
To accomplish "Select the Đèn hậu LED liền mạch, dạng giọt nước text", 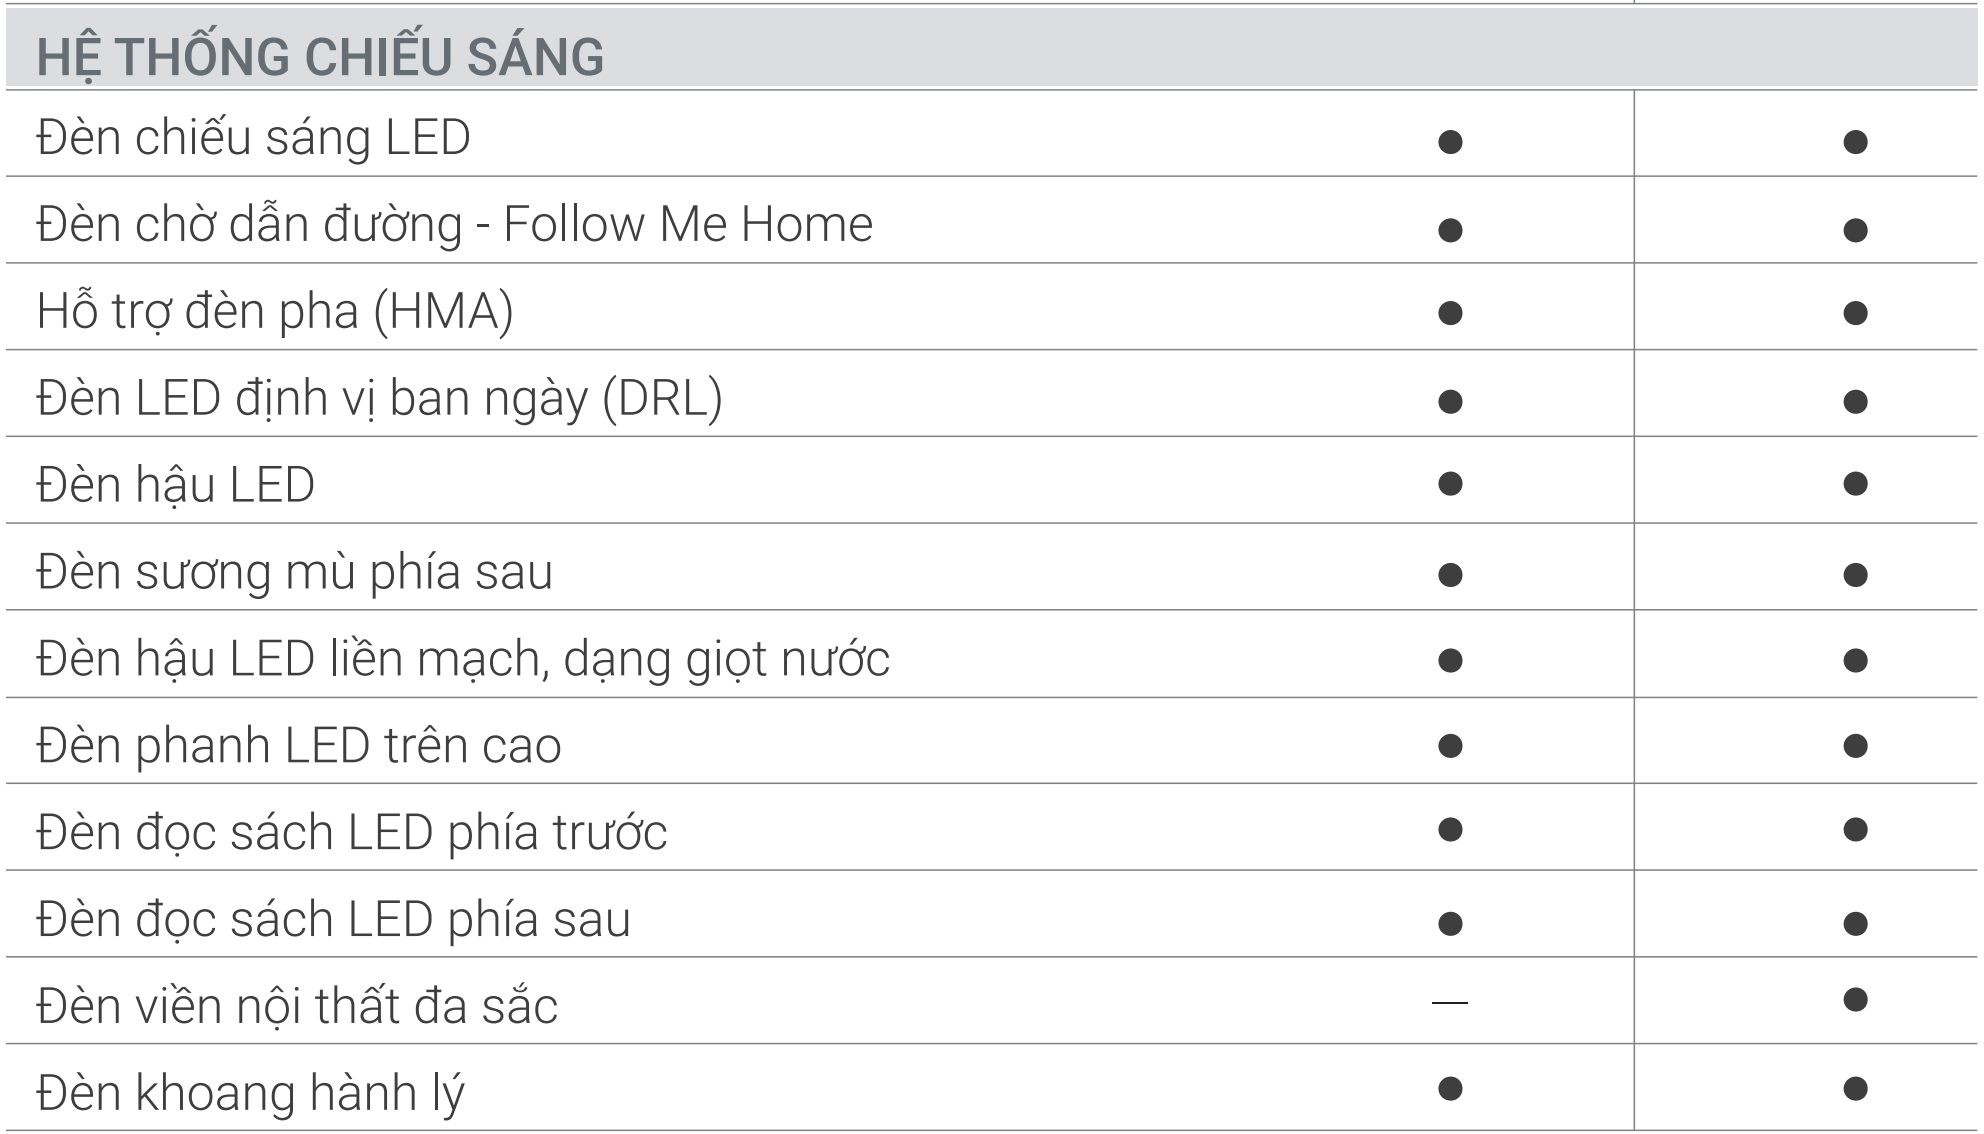I will pyautogui.click(x=462, y=659).
